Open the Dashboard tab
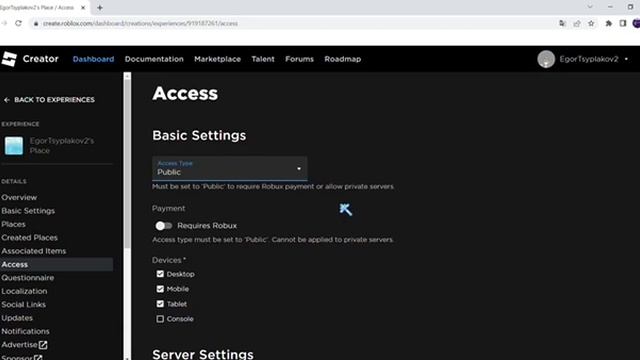Image resolution: width=640 pixels, height=360 pixels. point(93,59)
